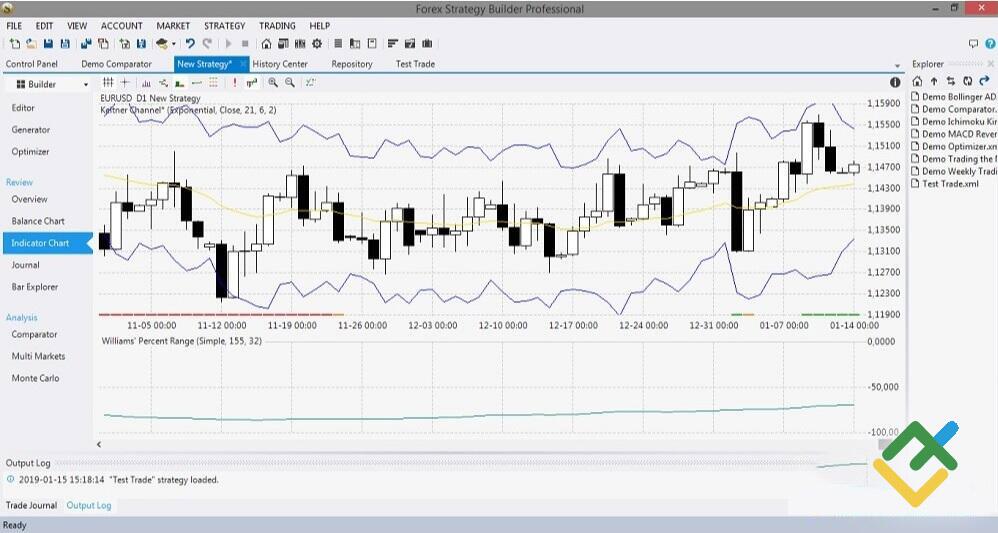The width and height of the screenshot is (998, 533).
Task: Open the STRATEGY menu
Action: coord(225,26)
